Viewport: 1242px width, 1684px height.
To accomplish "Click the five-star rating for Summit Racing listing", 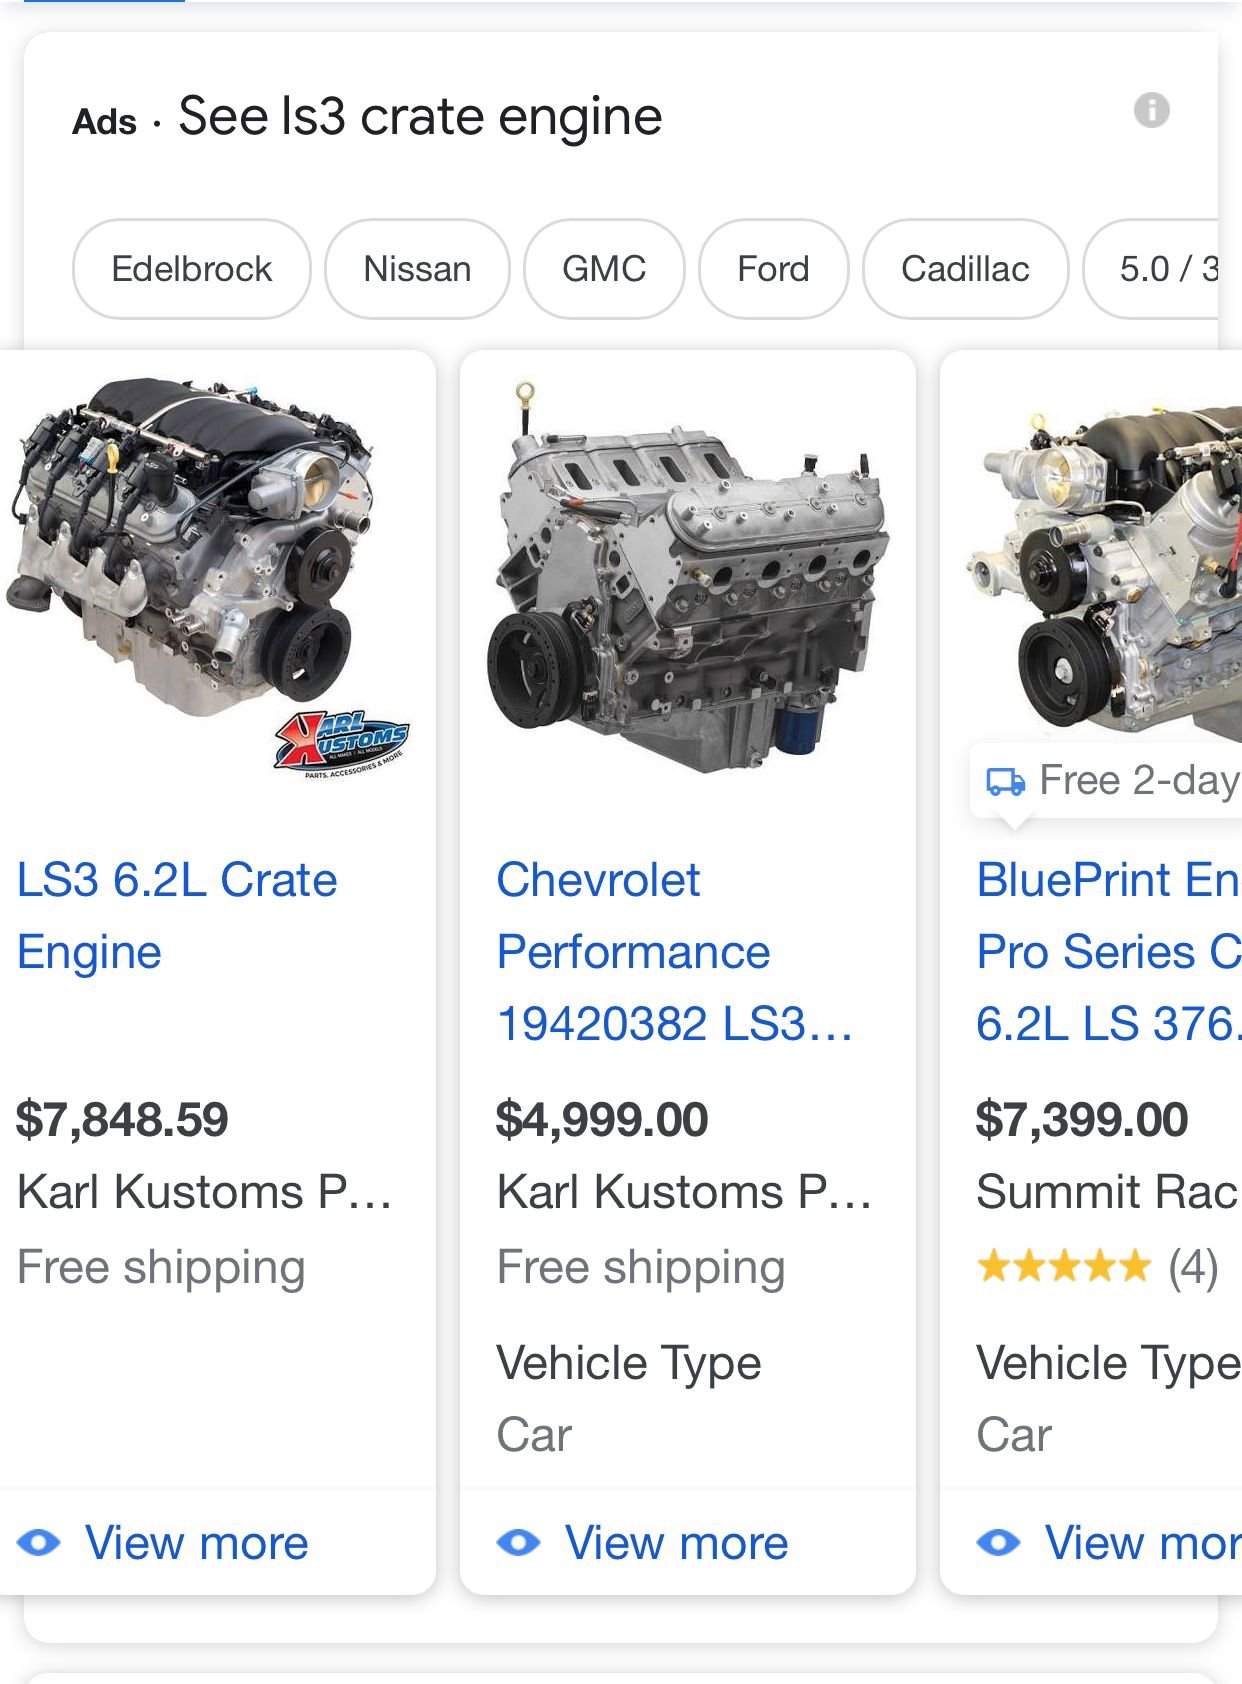I will tap(1065, 1266).
